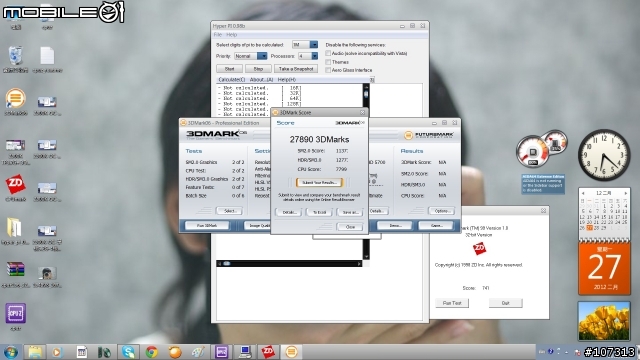Click the Futuremark logo in 3DMark06
Viewport: 640px width, 360px height.
428,135
